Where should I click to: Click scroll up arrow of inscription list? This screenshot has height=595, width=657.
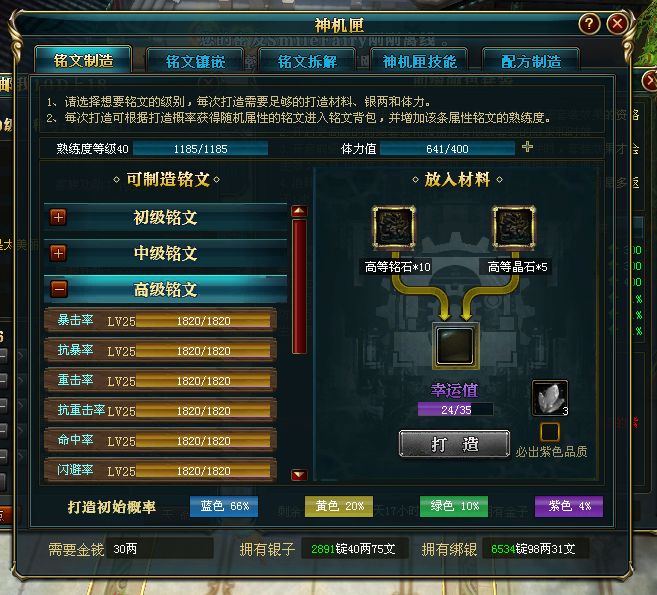(299, 211)
